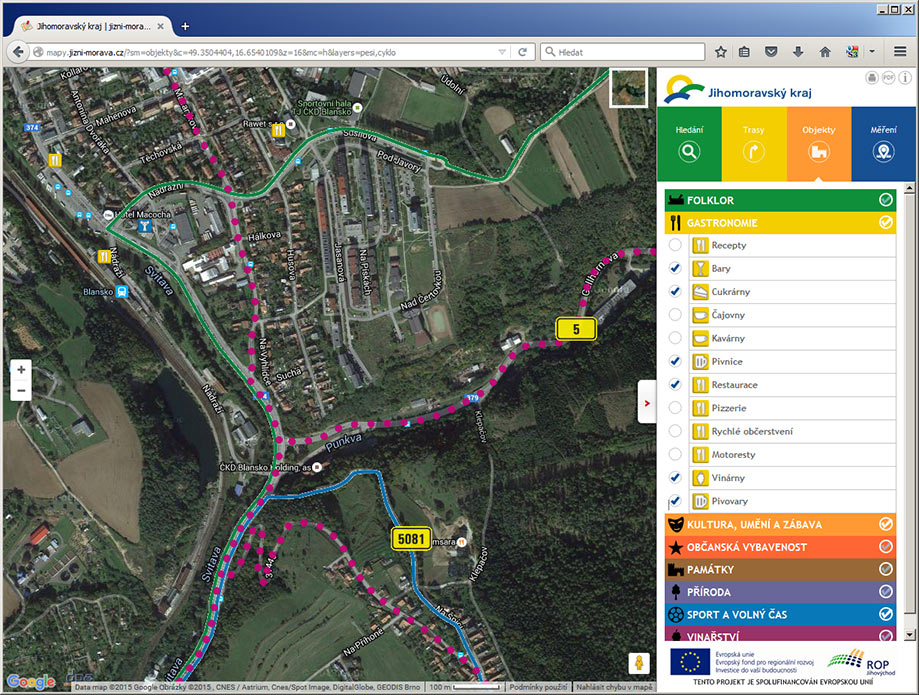This screenshot has width=919, height=695.
Task: Click bar marker near Hotel Macocha
Action: point(144,226)
